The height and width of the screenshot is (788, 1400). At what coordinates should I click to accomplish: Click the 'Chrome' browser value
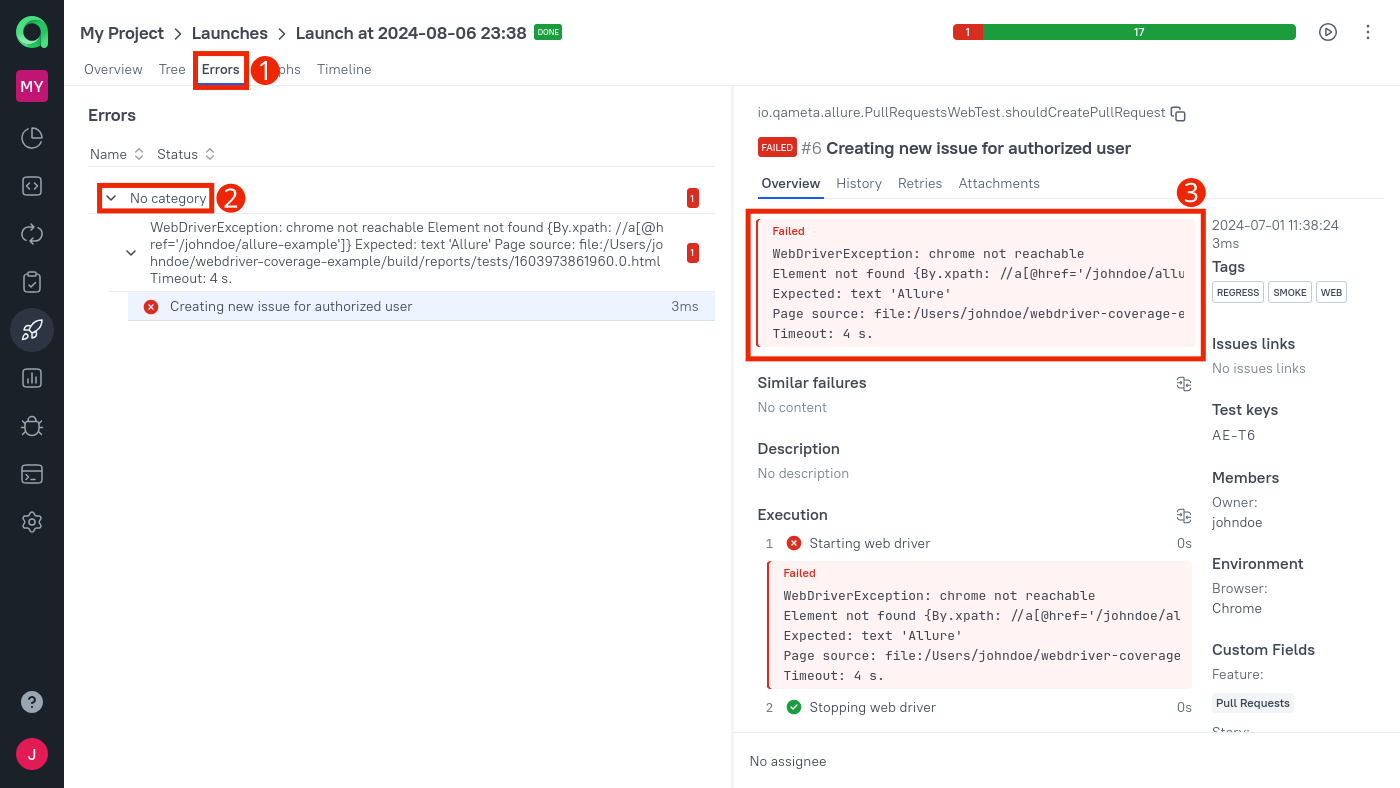point(1237,608)
